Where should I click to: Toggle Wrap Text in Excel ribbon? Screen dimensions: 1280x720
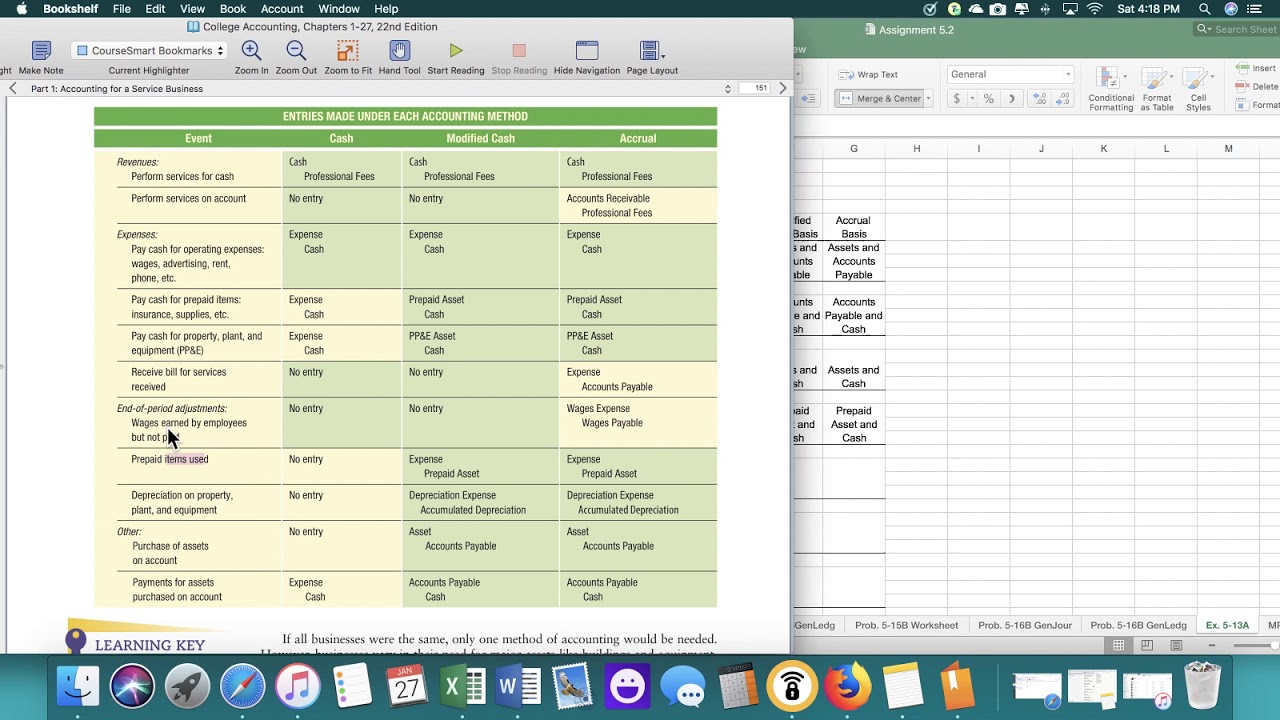pyautogui.click(x=868, y=74)
